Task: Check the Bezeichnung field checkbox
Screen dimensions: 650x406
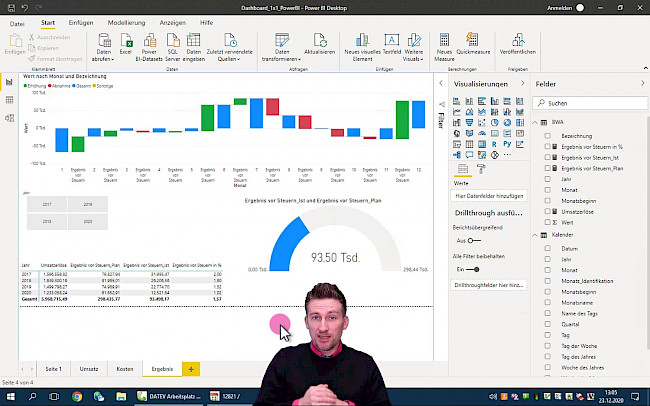Action: (548, 134)
